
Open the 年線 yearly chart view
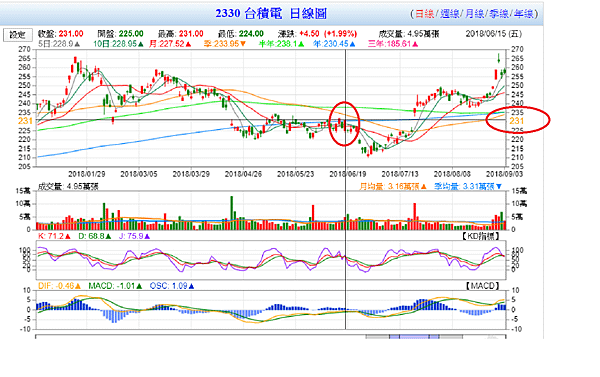524,14
